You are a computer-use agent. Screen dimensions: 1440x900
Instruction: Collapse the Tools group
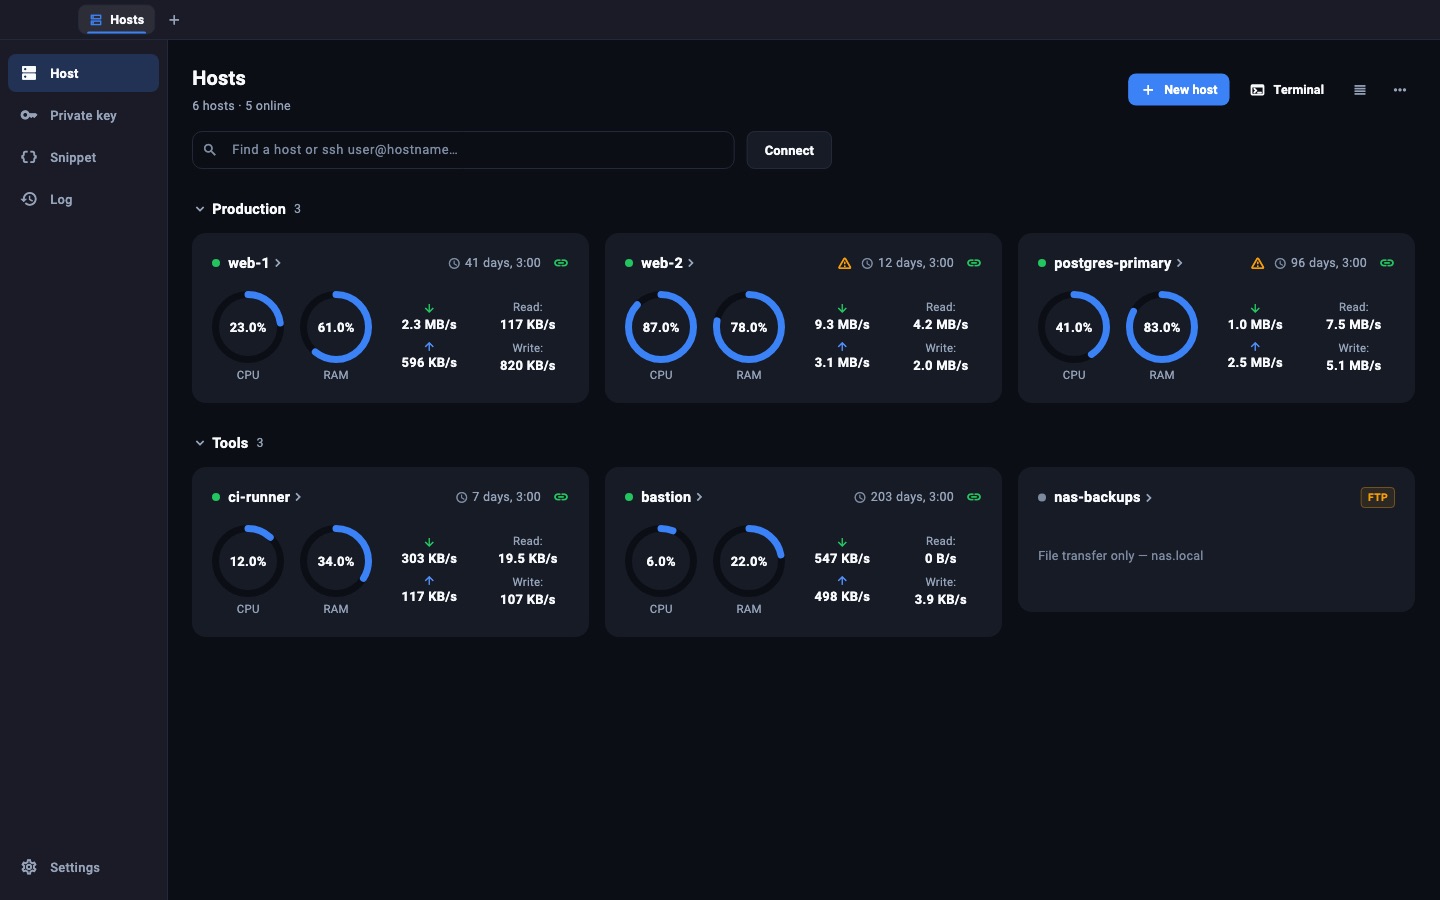200,443
